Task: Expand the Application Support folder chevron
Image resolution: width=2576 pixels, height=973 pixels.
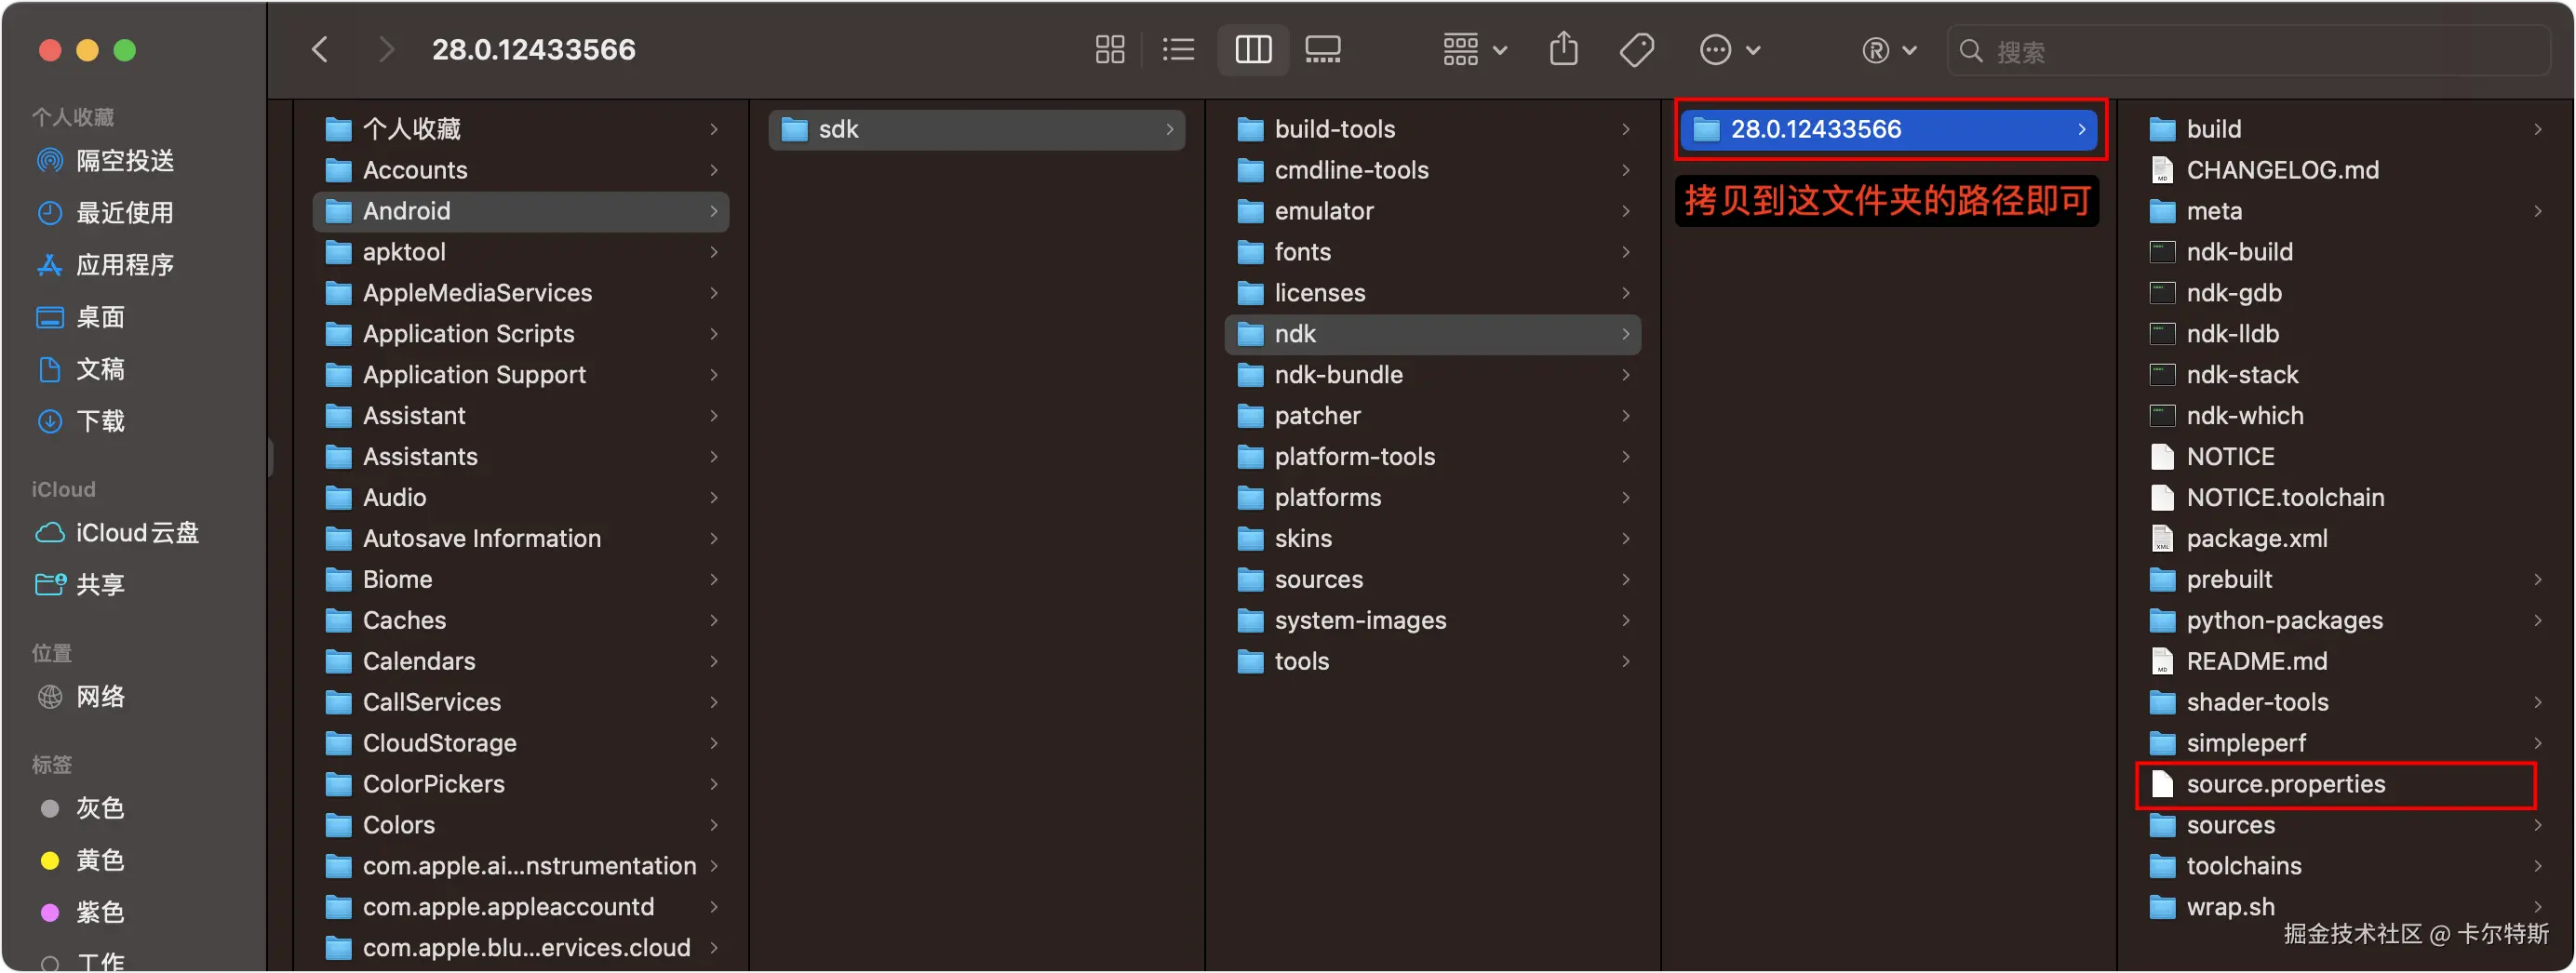Action: coord(714,375)
